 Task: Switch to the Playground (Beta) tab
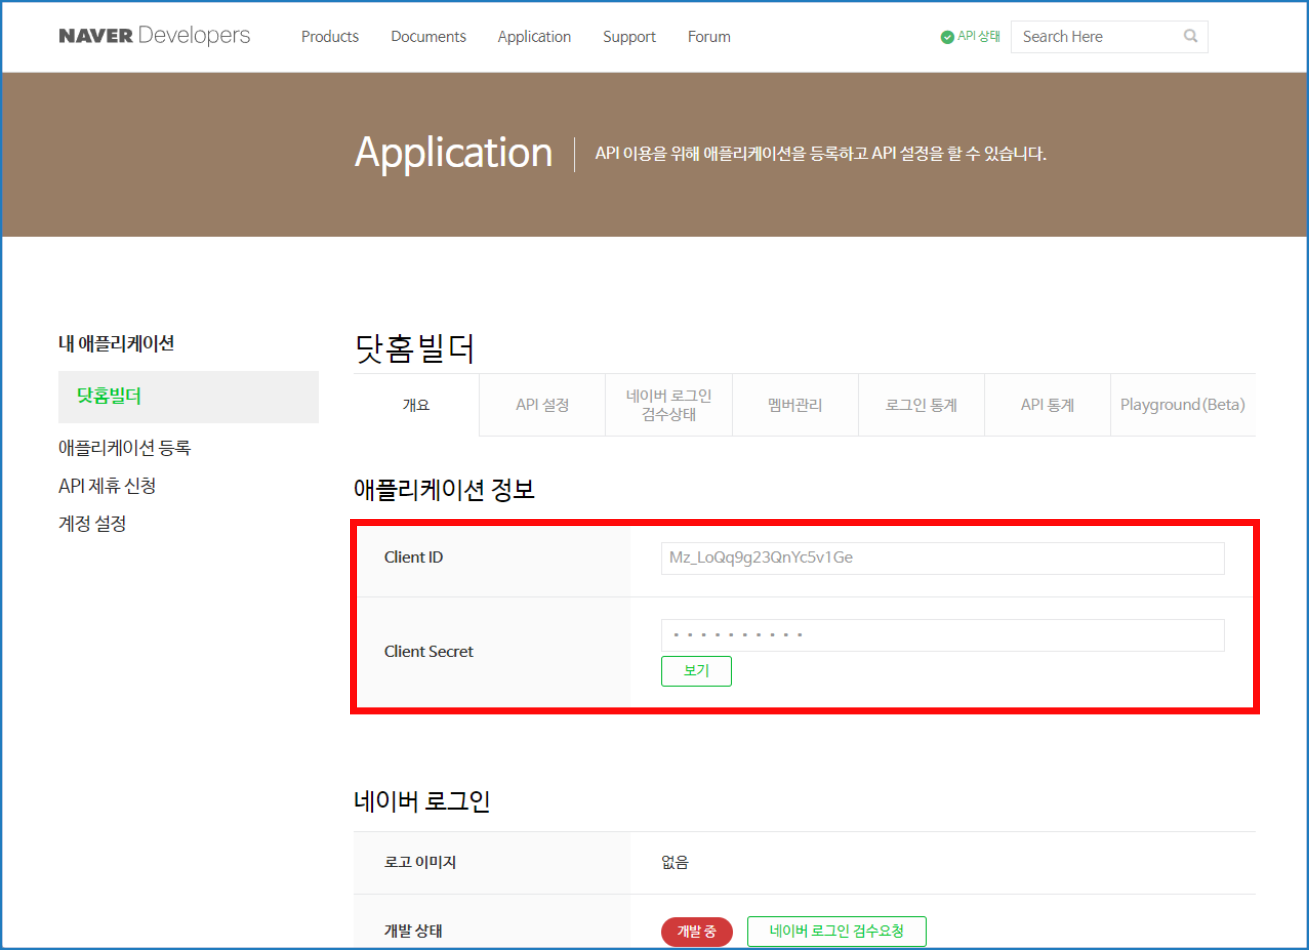coord(1182,405)
